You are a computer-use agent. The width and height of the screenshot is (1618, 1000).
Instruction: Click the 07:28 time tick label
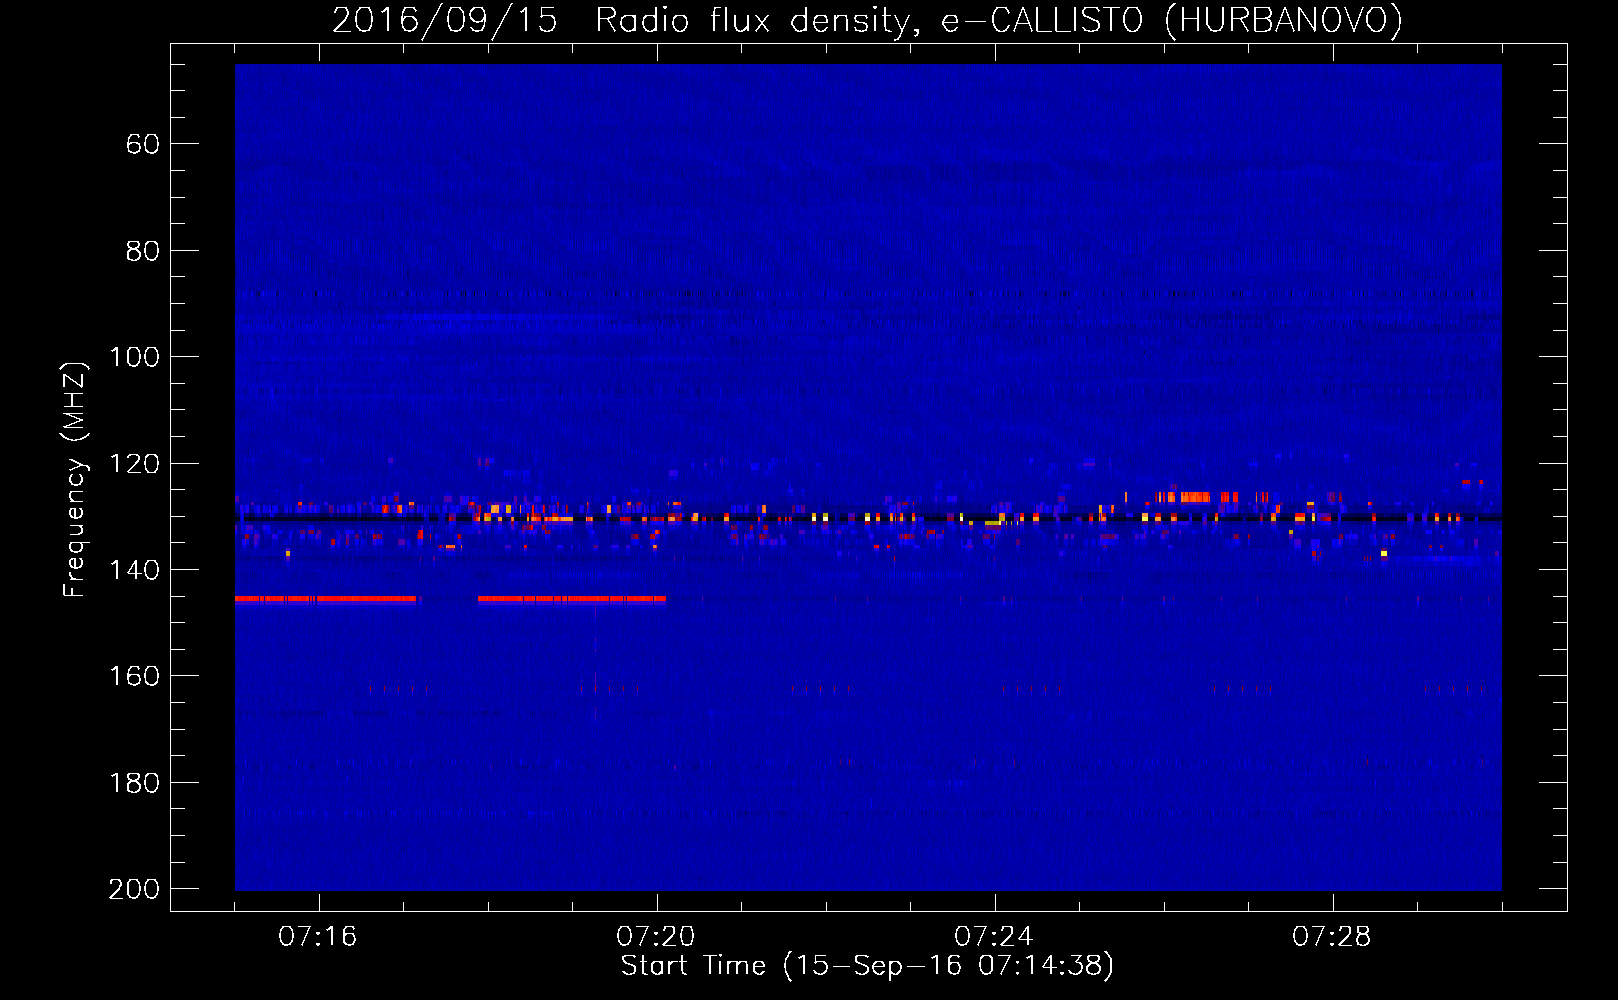point(1332,936)
